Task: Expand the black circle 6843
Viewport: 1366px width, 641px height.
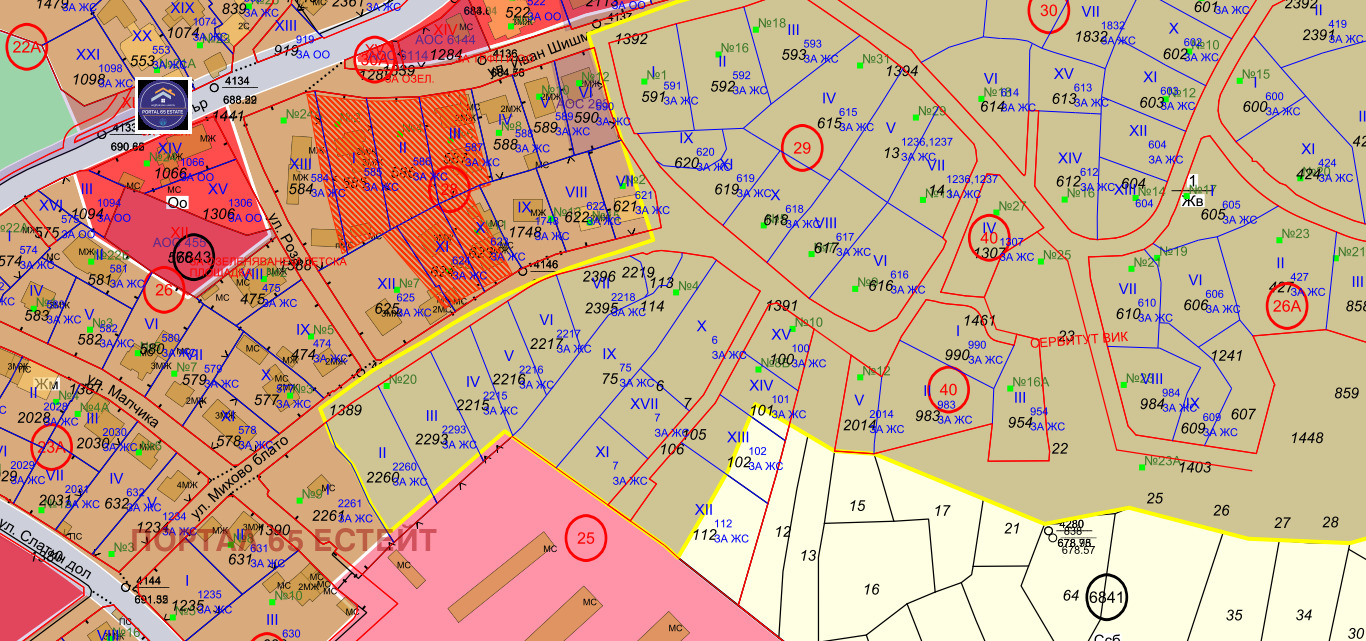Action: (192, 255)
